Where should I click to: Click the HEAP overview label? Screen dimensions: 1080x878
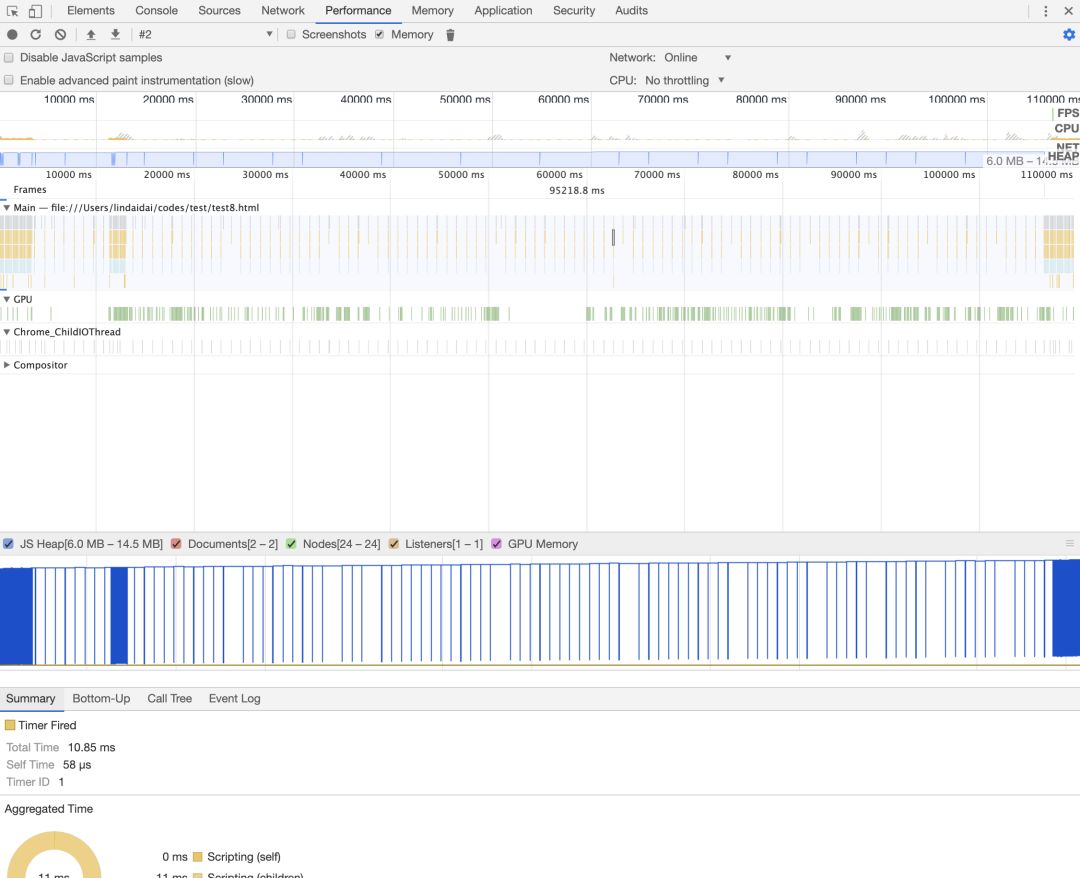[x=1063, y=156]
